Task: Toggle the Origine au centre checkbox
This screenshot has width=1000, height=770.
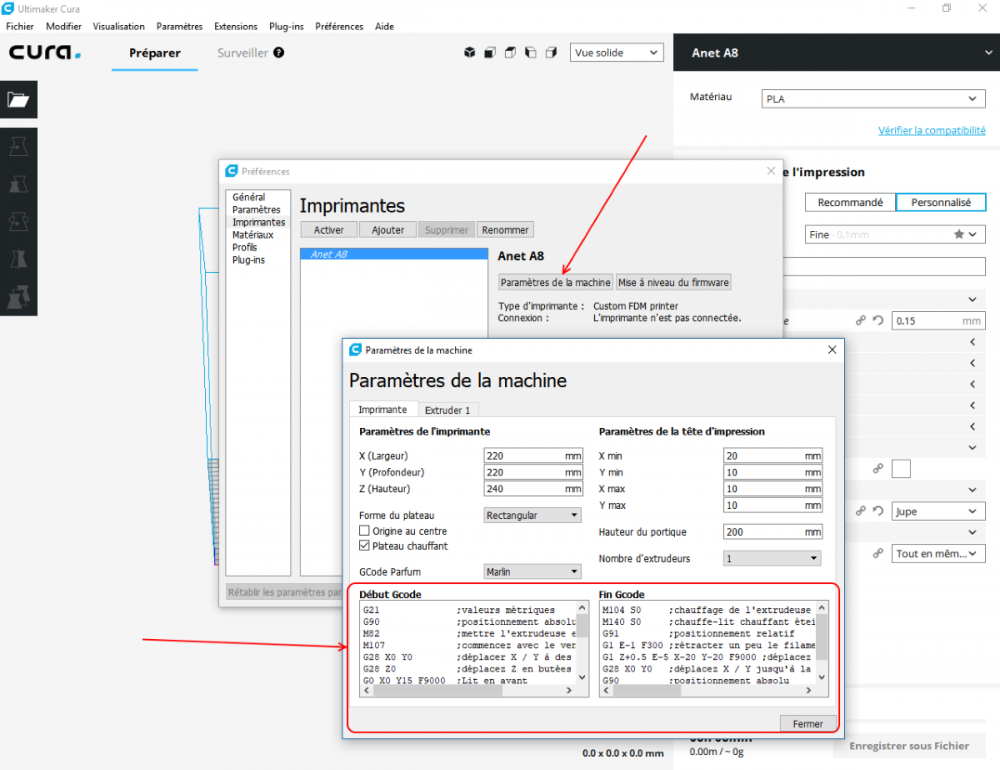Action: point(364,531)
